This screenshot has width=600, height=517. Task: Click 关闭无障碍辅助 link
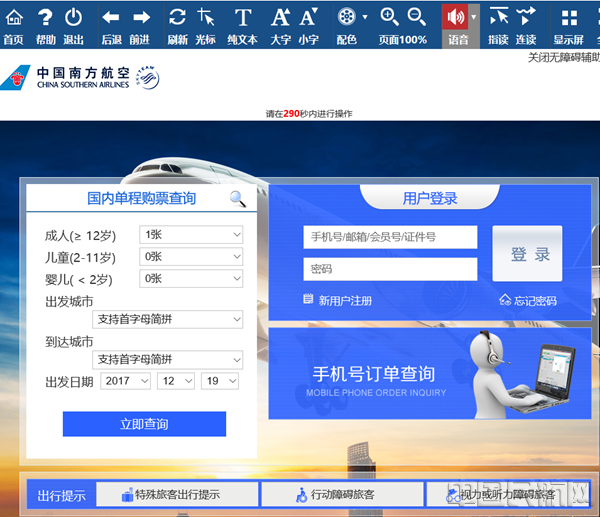[x=564, y=58]
